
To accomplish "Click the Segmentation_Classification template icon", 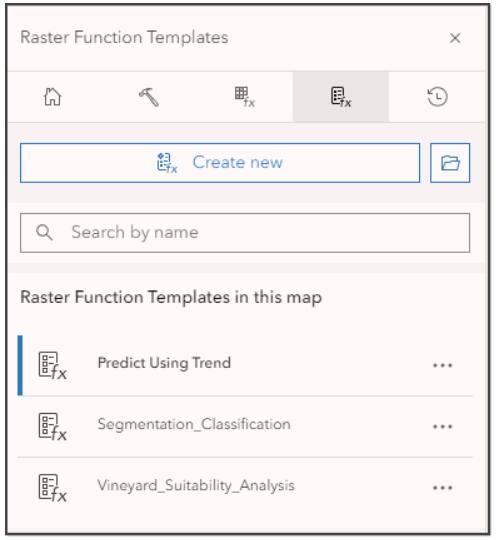I will pos(52,427).
